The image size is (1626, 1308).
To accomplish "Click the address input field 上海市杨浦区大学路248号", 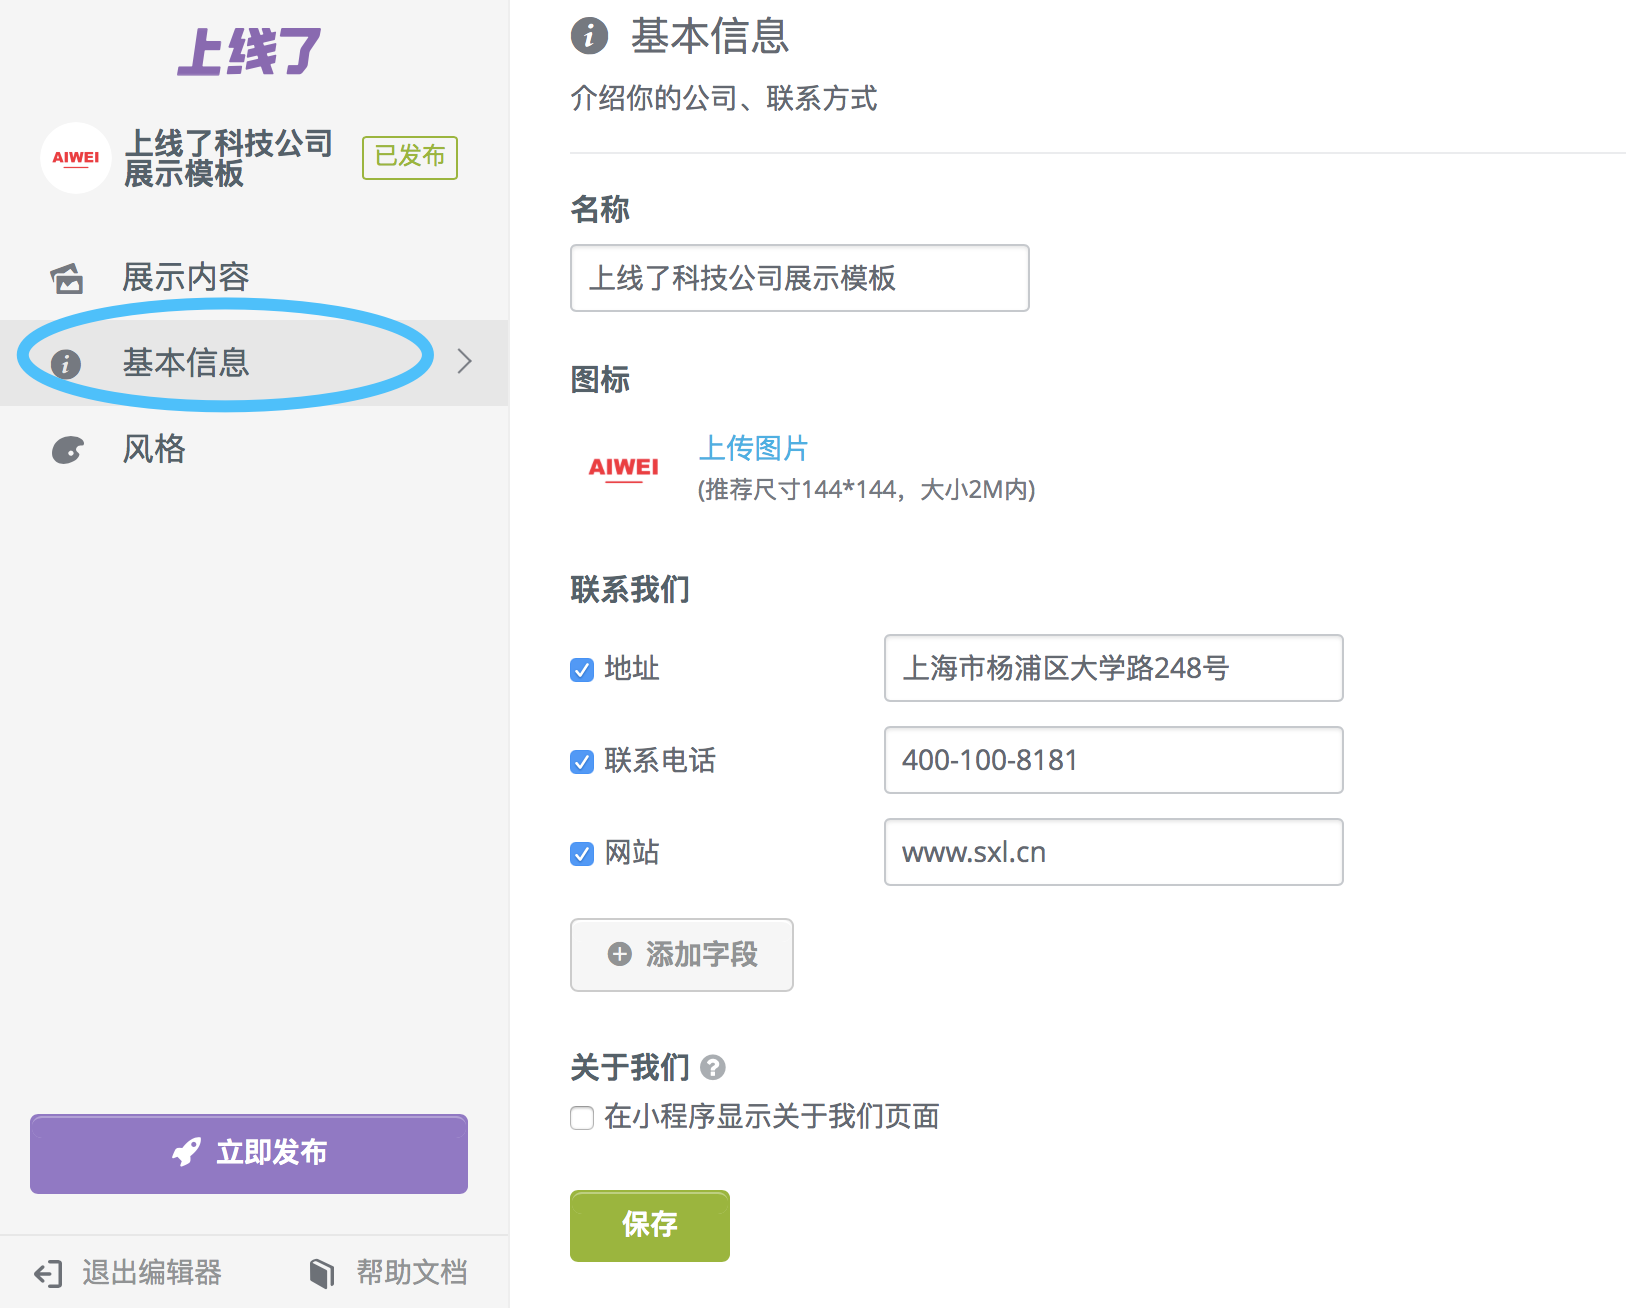I will point(1113,668).
